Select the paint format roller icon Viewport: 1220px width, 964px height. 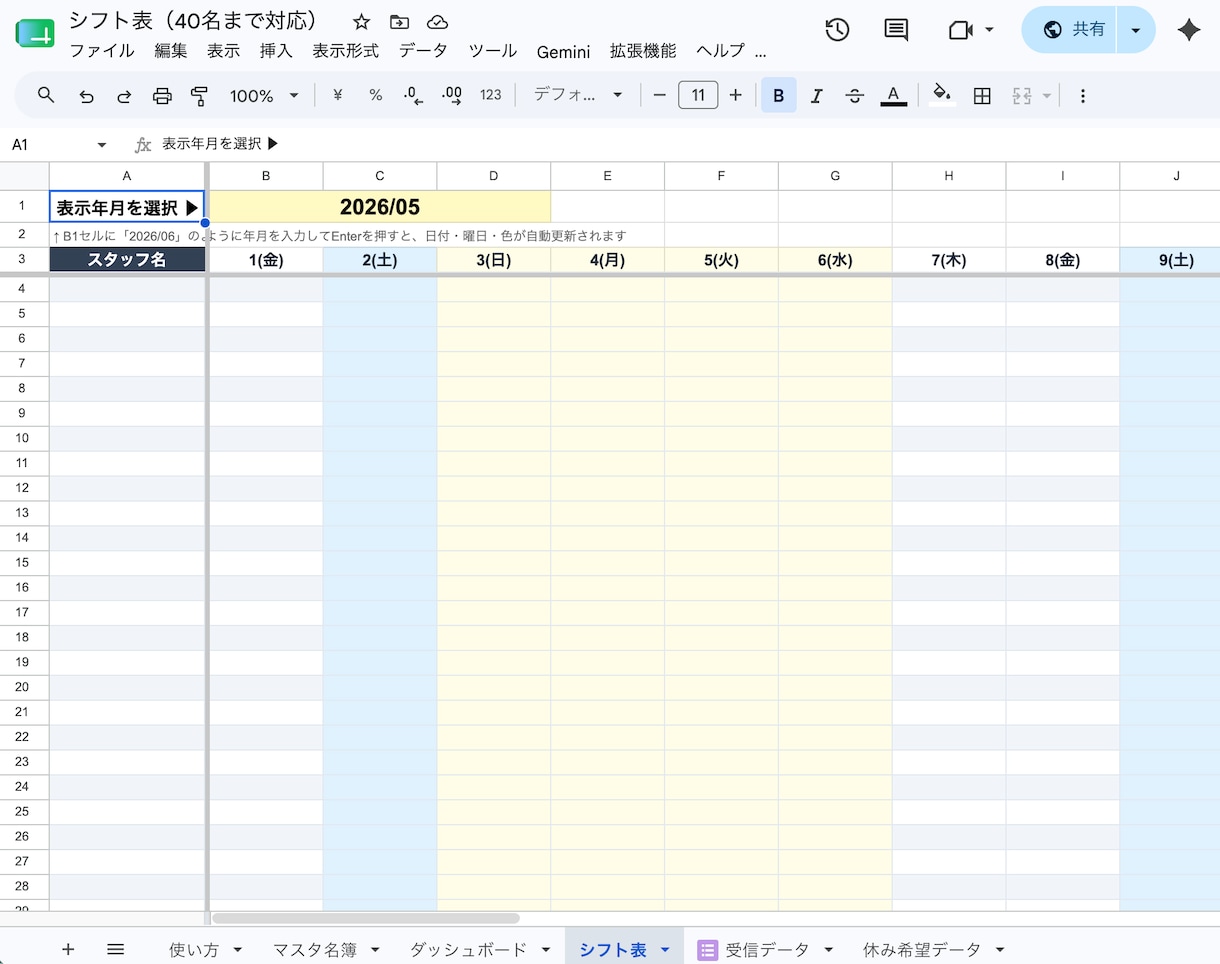pyautogui.click(x=199, y=96)
